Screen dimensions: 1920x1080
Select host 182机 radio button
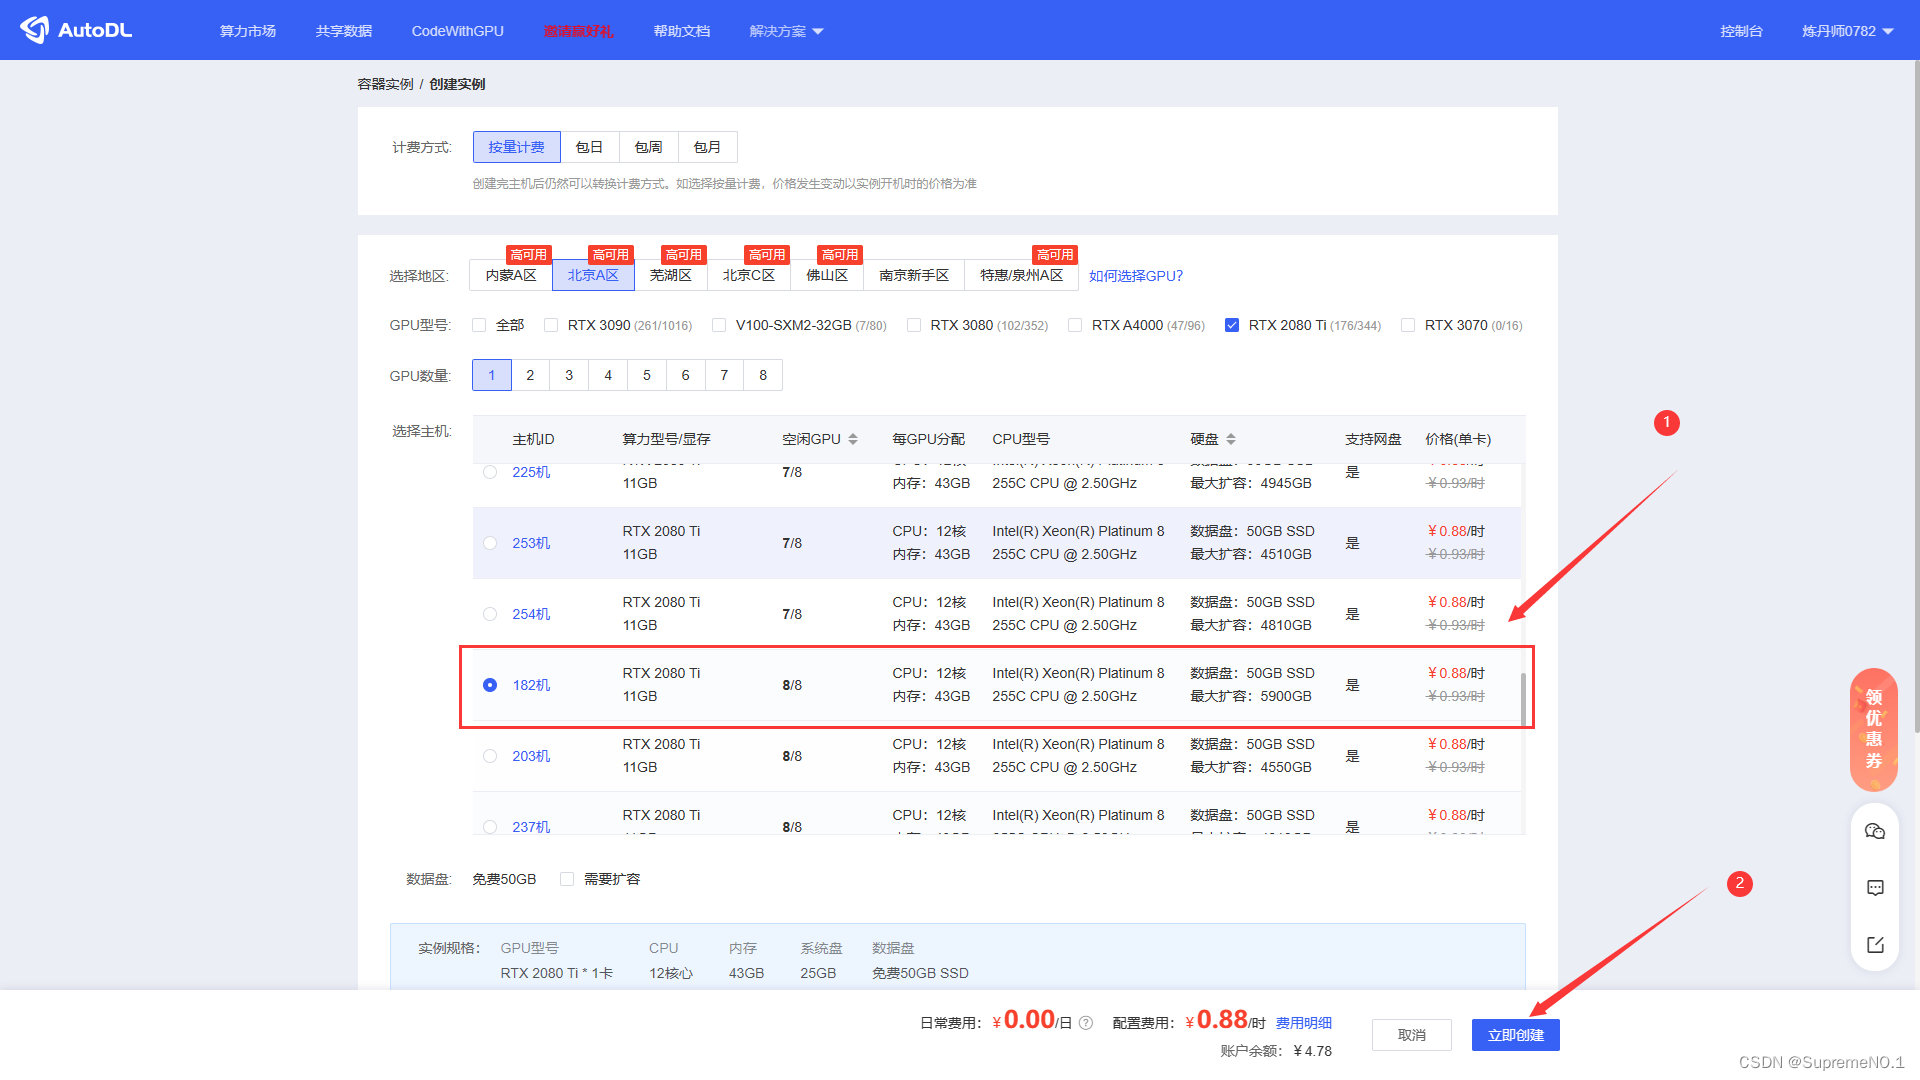tap(490, 685)
